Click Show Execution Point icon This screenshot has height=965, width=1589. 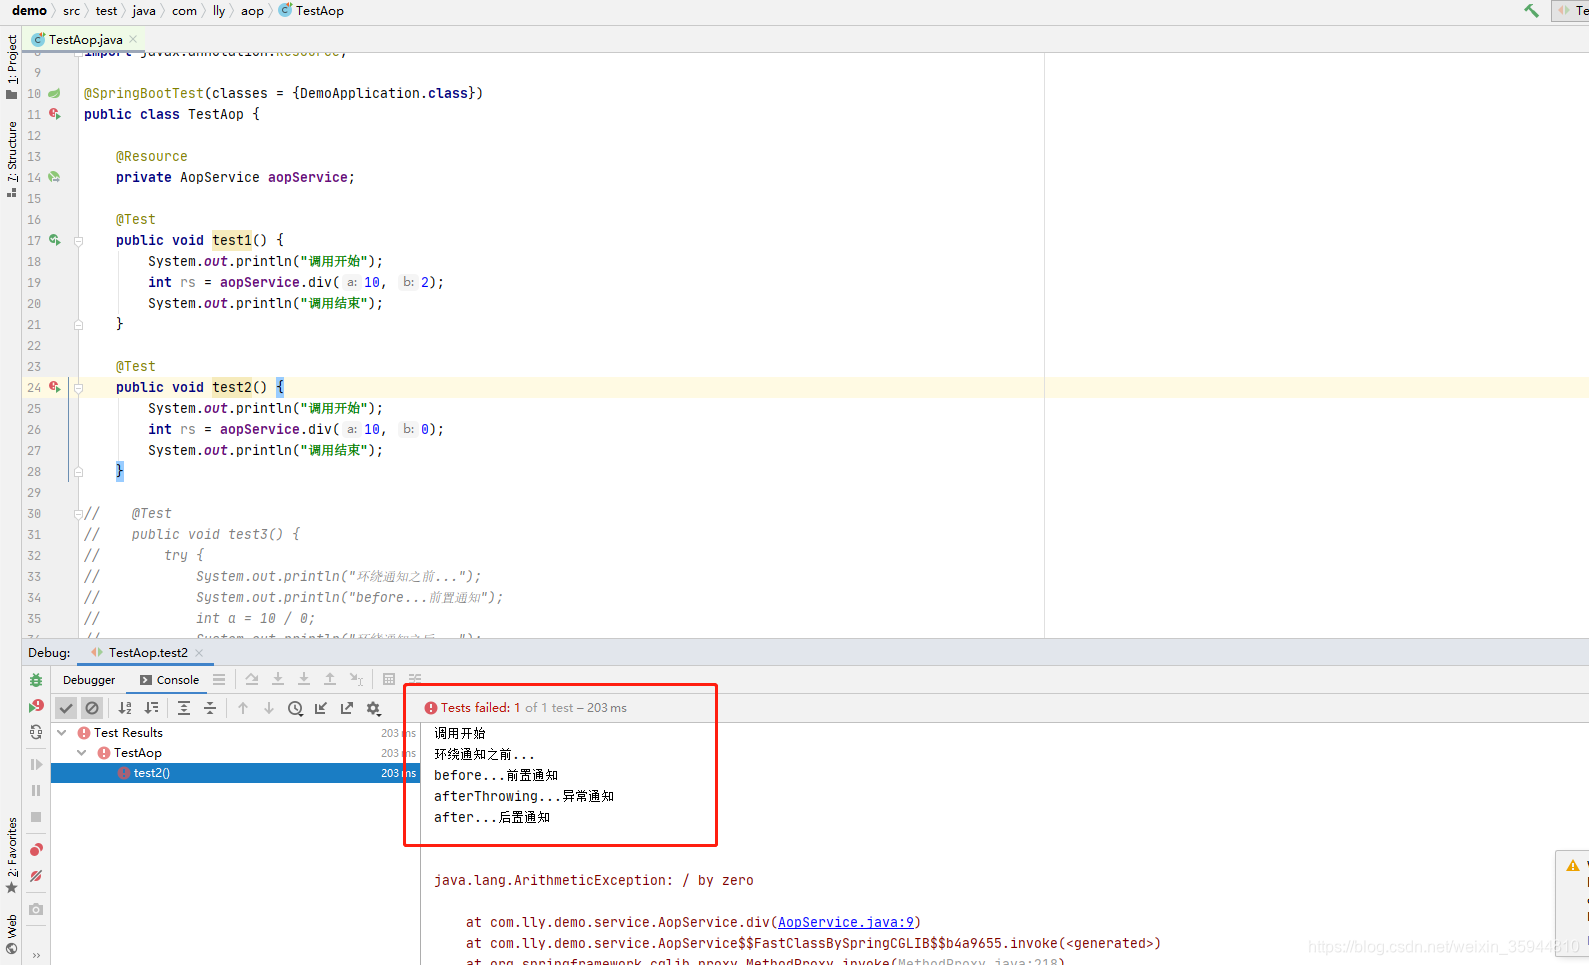(219, 679)
